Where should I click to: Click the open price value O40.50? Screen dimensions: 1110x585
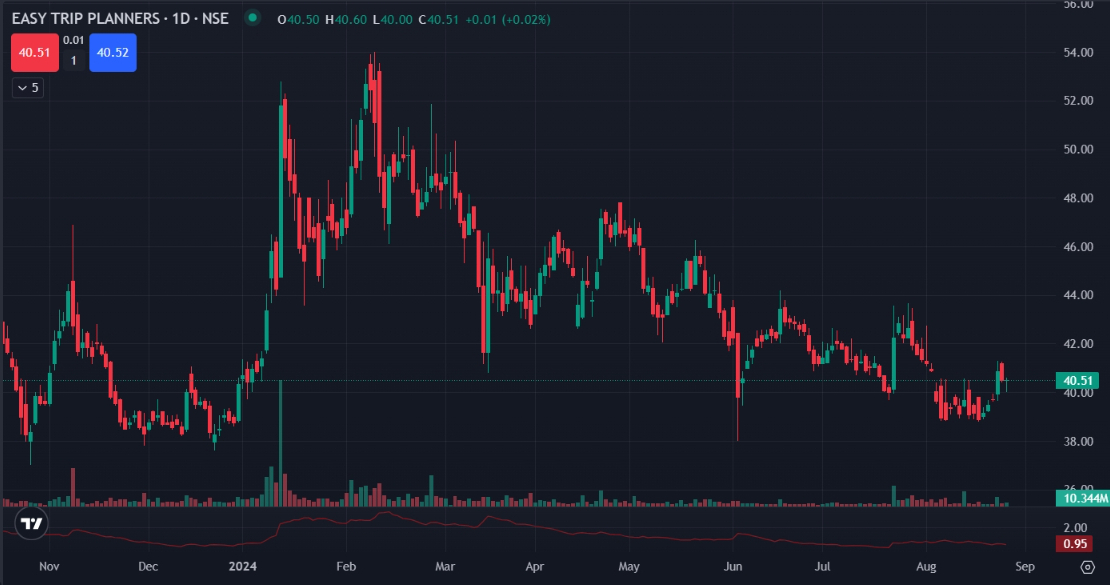tap(298, 20)
